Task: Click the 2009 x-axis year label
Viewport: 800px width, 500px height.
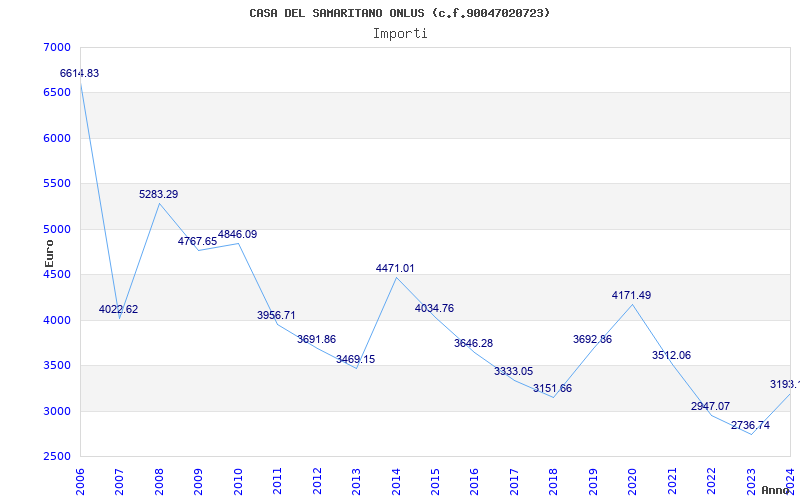Action: 198,481
